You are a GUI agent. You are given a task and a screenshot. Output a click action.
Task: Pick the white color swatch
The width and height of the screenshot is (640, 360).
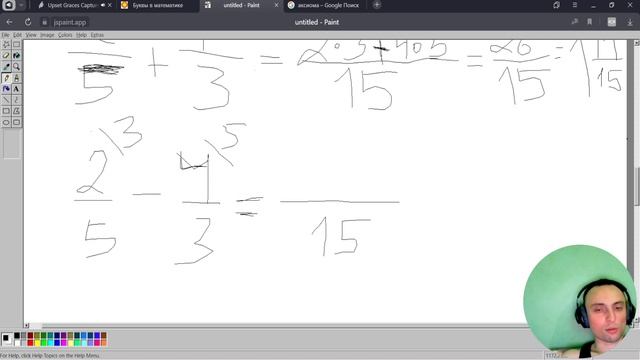pos(17,342)
